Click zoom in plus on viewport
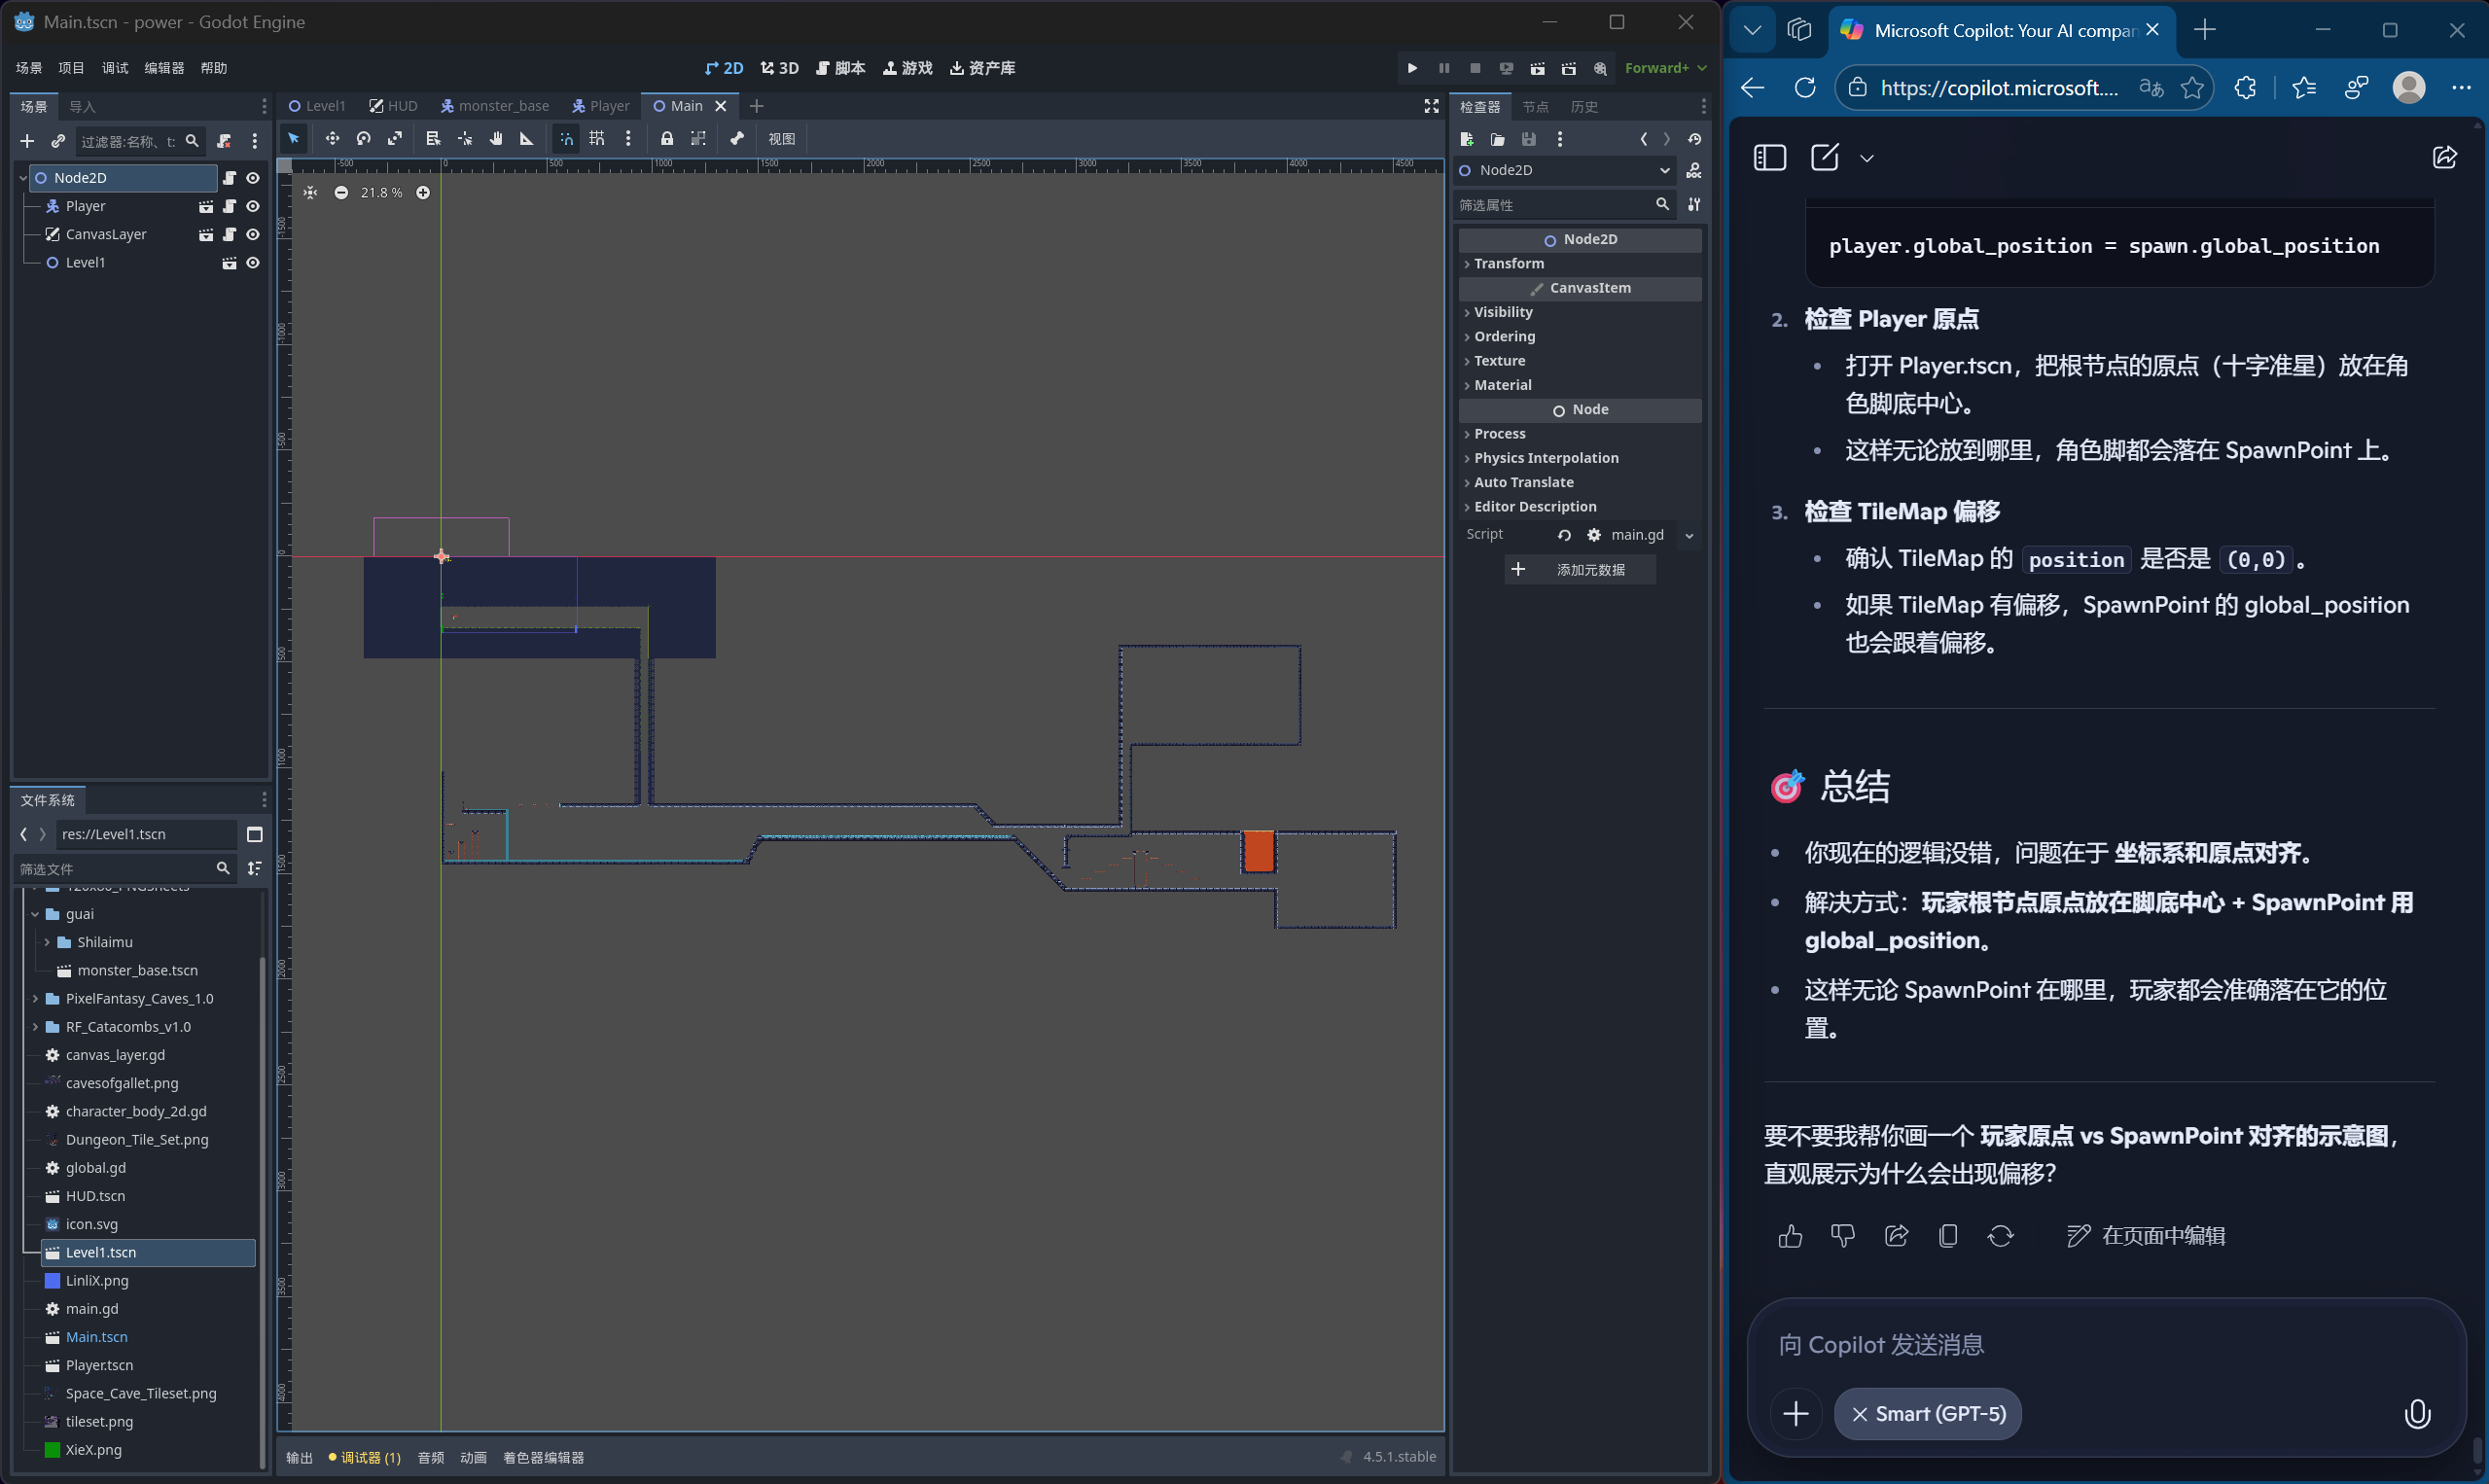Screen dimensions: 2489x1484 pyautogui.click(x=423, y=192)
